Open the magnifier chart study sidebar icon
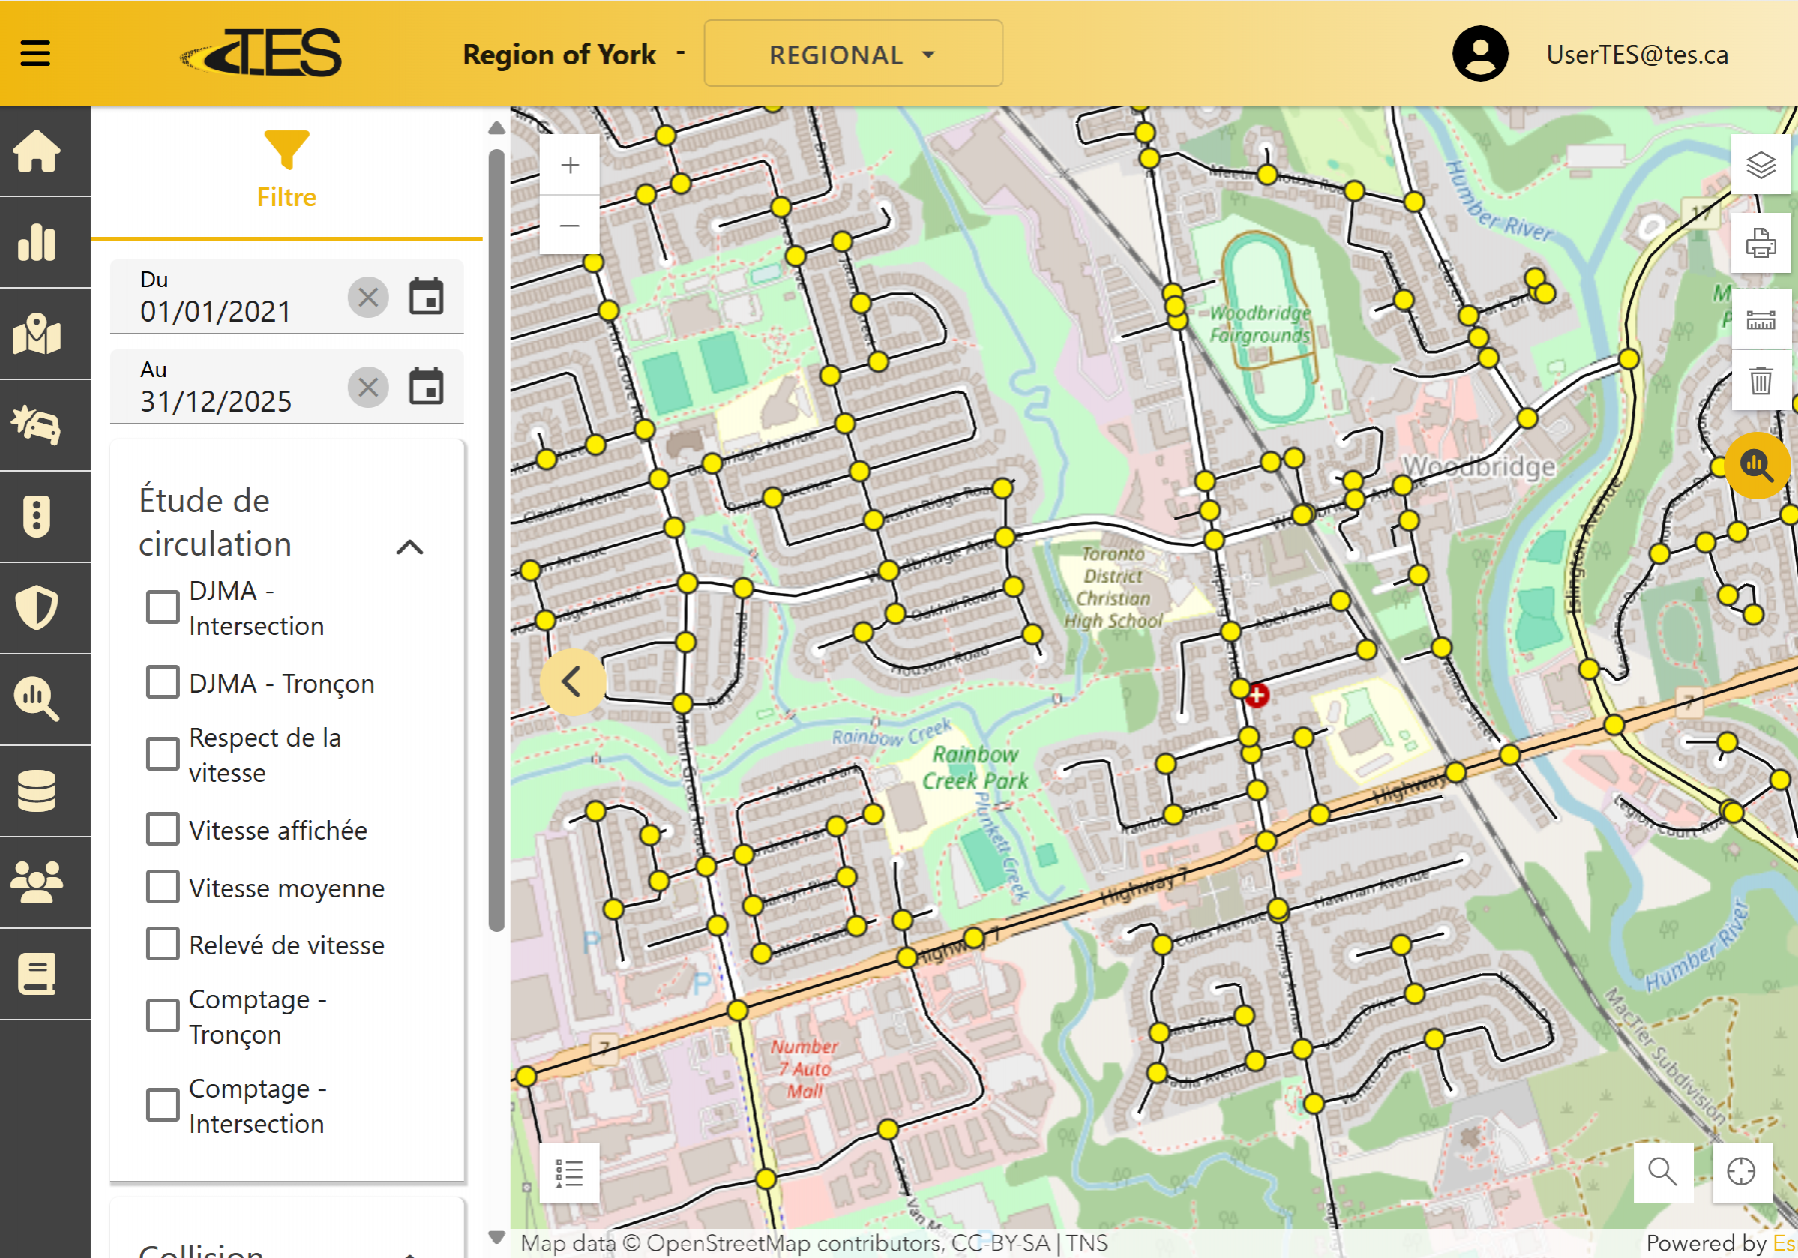The image size is (1798, 1258). 37,699
